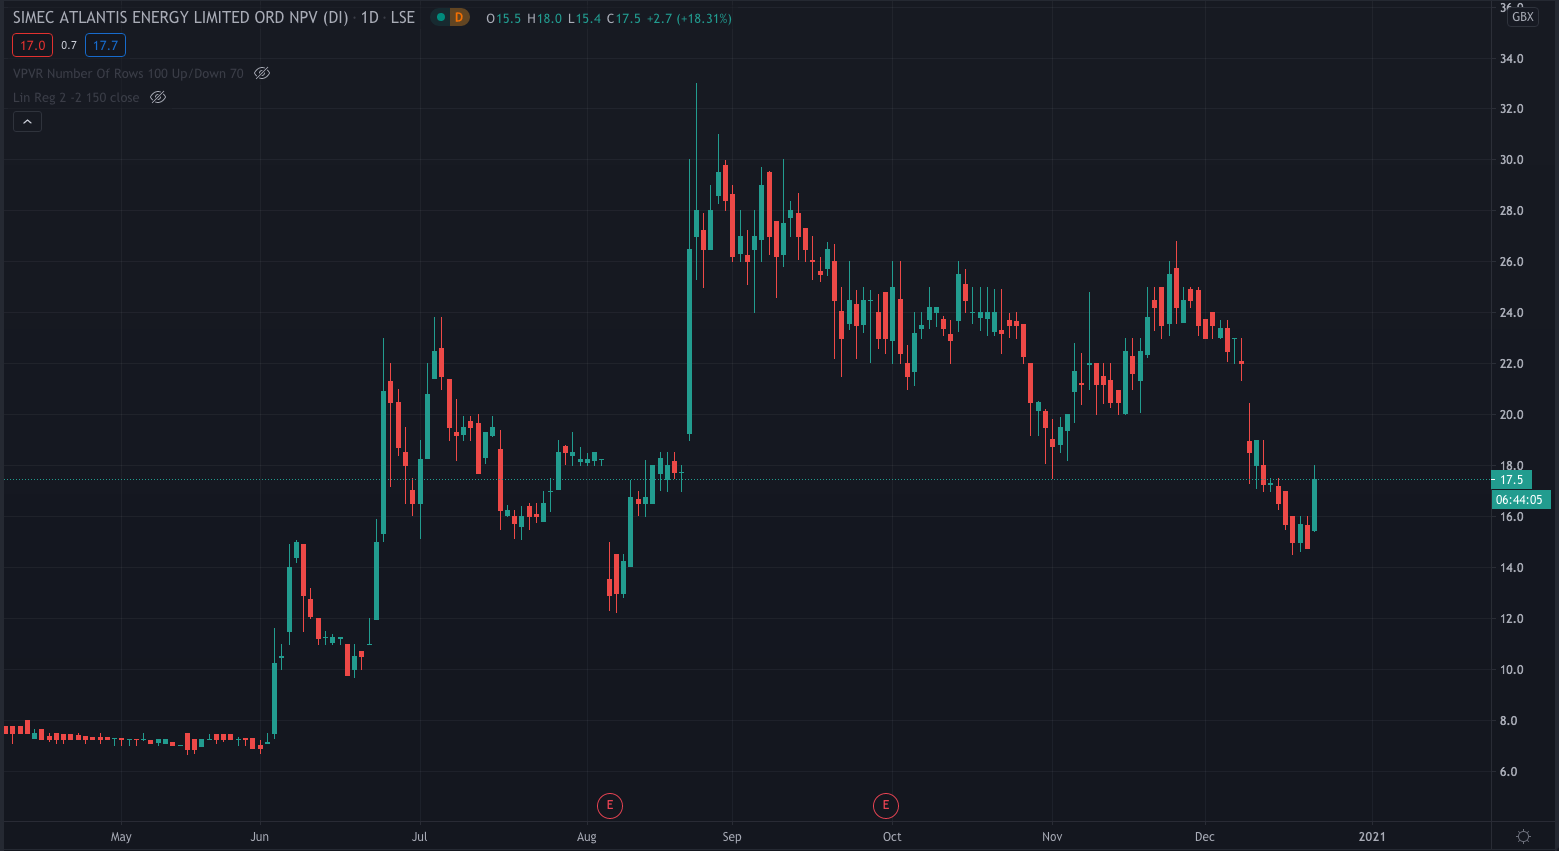Screen dimensions: 1559x851
Task: Click the red 17.0 sell price button
Action: click(32, 45)
